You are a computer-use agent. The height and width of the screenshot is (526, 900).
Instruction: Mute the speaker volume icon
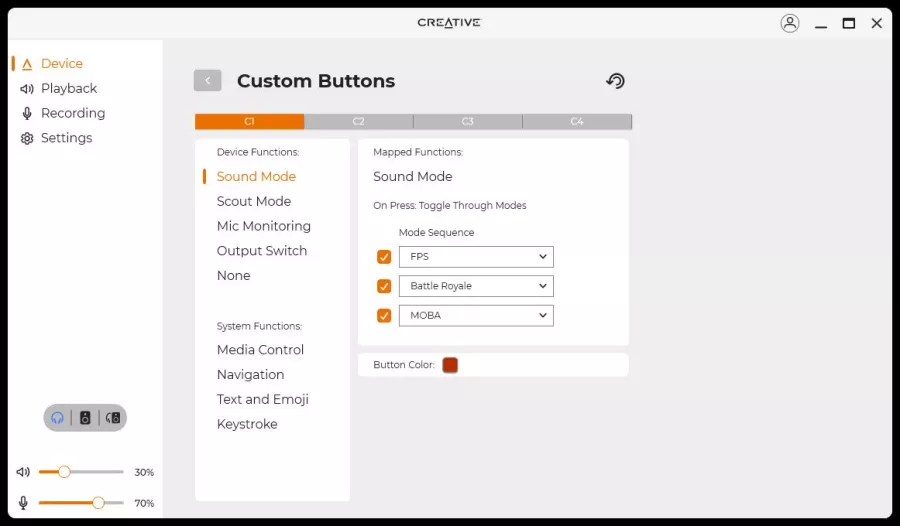point(23,472)
